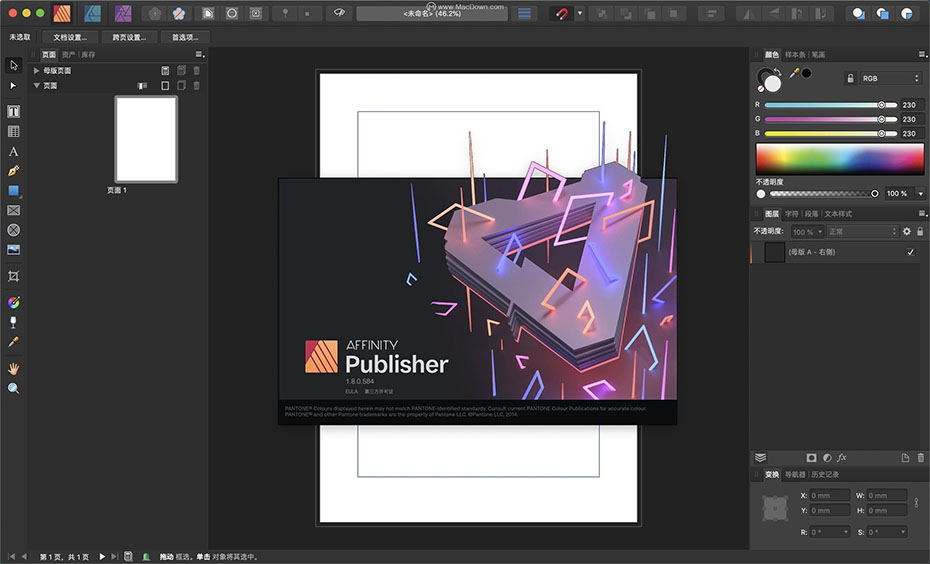Select the none color swatch indicator
Viewport: 930px width, 564px height.
(761, 90)
